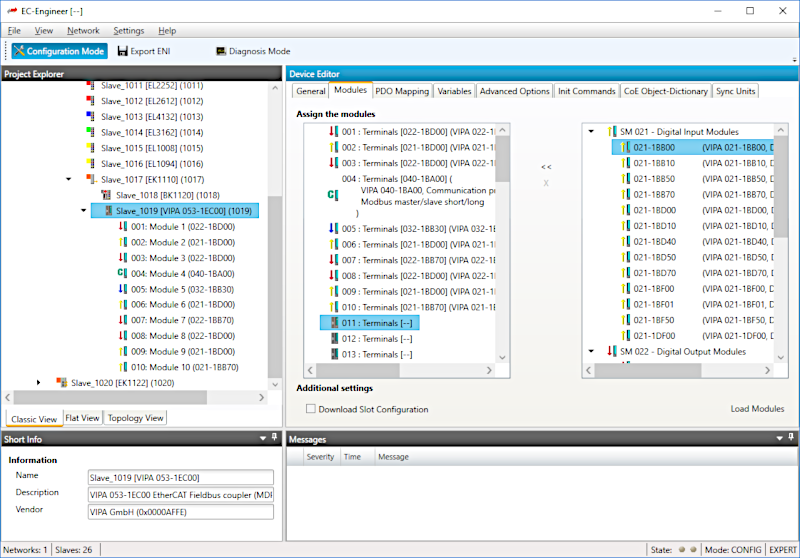Click the Name input field in Short Info

click(181, 477)
